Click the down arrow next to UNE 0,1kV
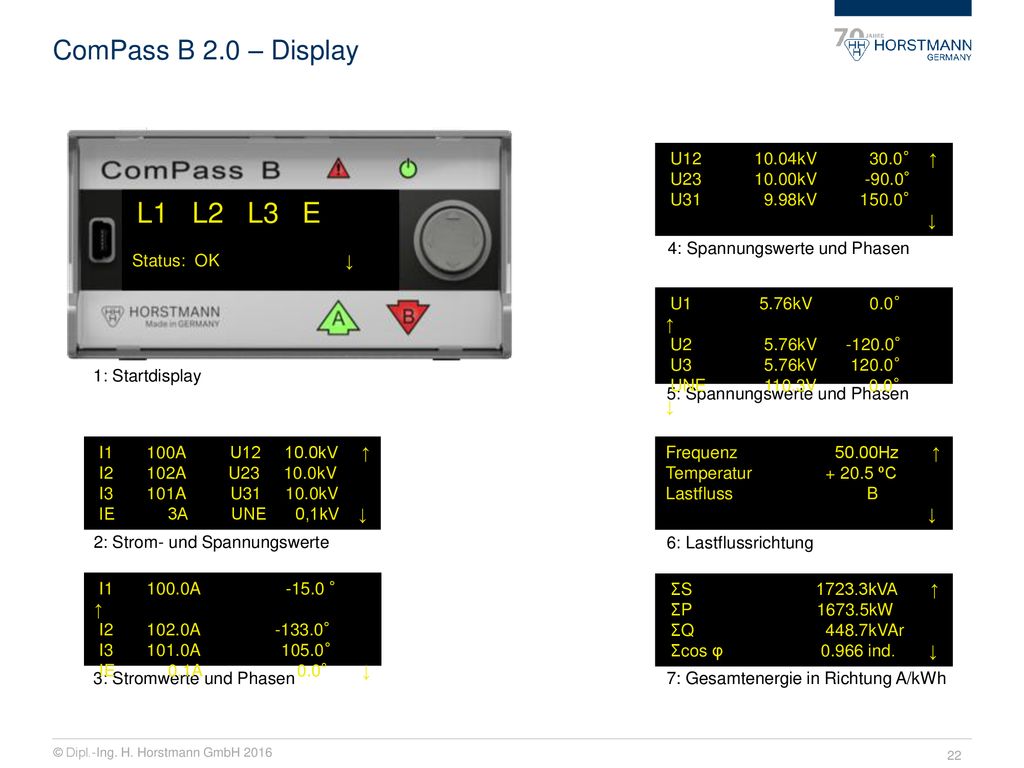The image size is (1024, 768). [363, 516]
